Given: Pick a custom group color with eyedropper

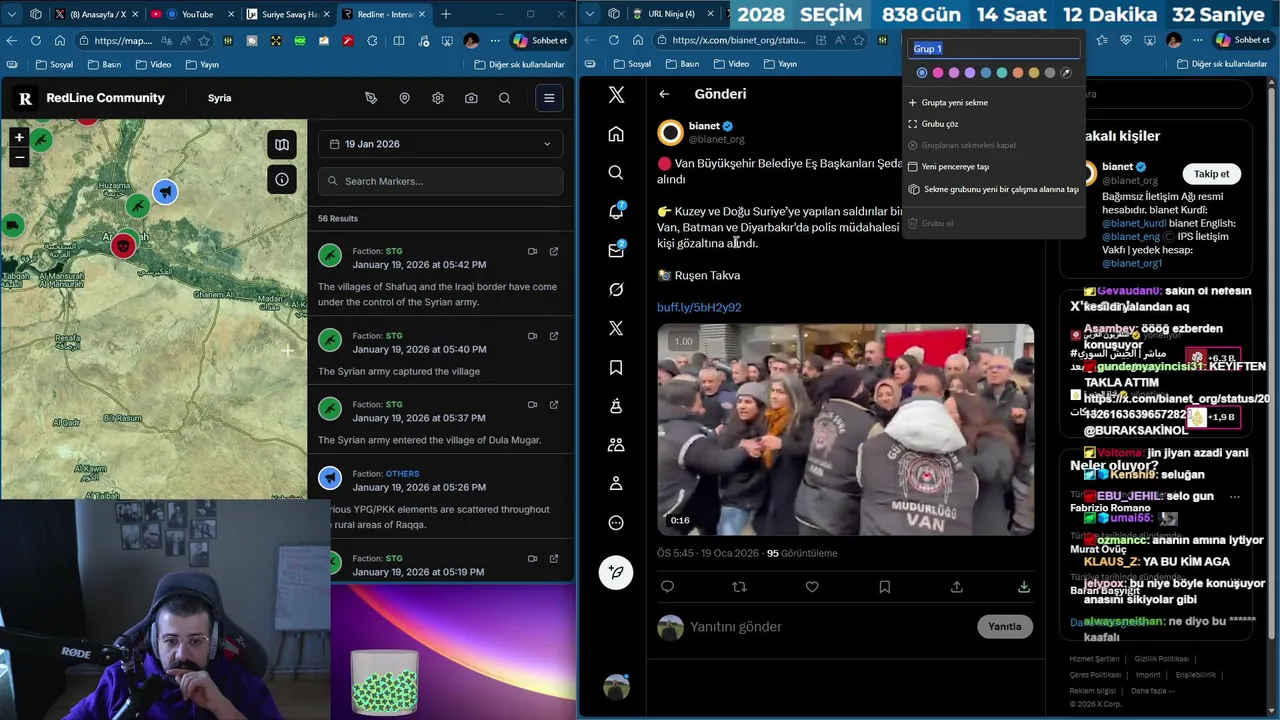Looking at the screenshot, I should click(1066, 73).
